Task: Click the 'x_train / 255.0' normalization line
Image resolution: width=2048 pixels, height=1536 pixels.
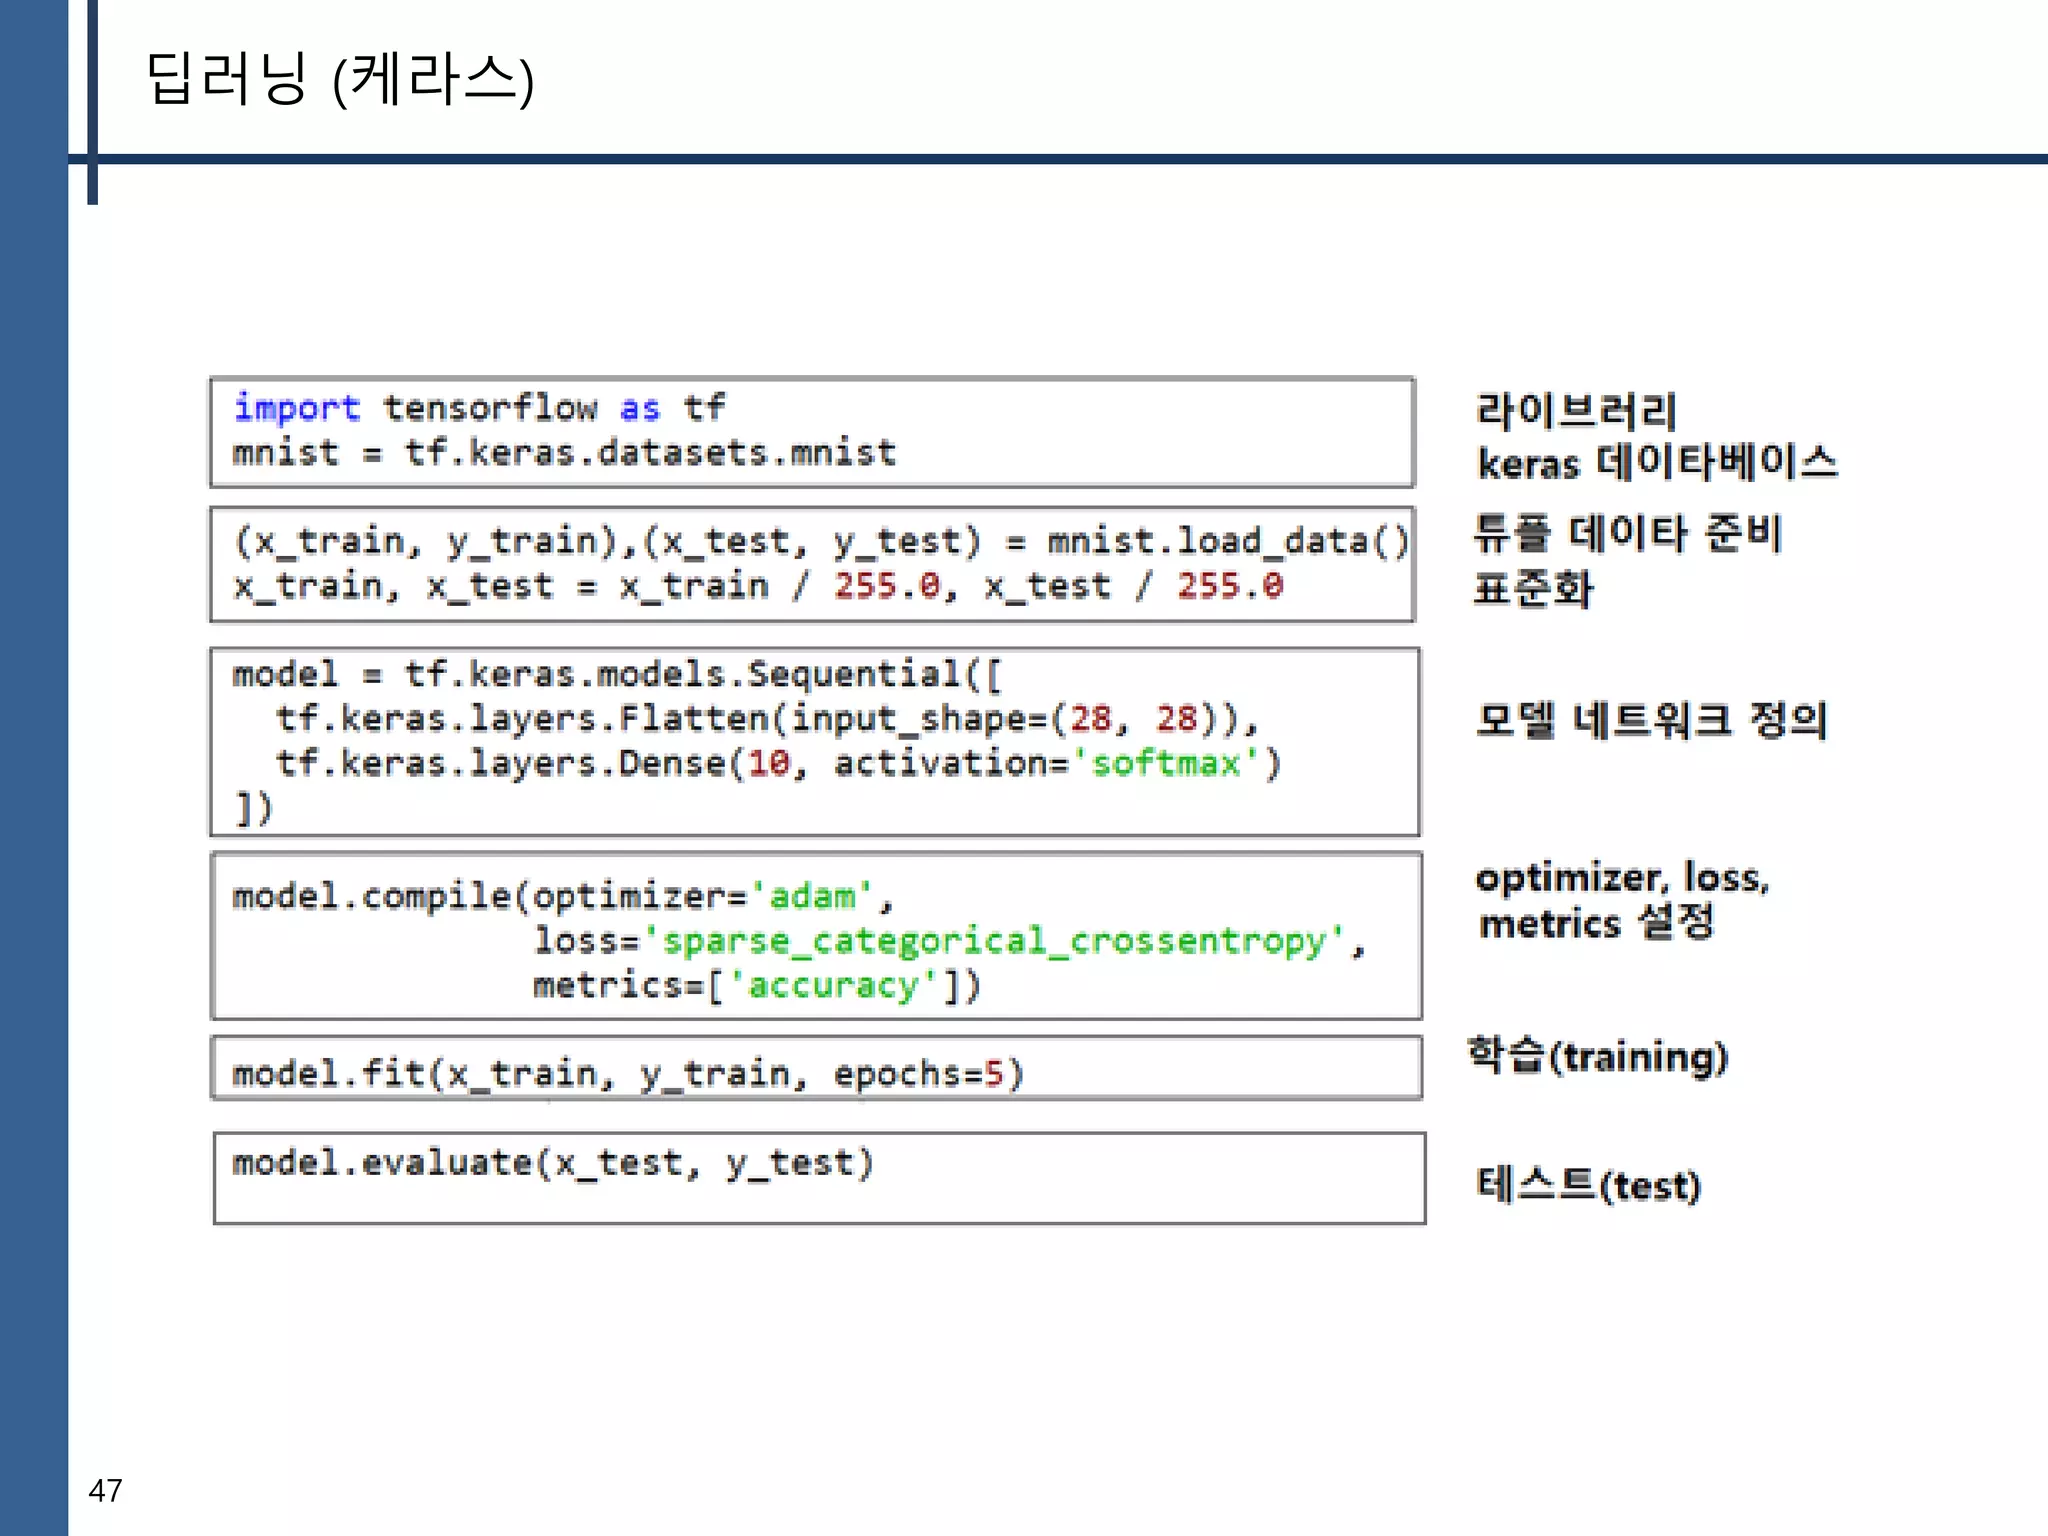Action: point(758,586)
